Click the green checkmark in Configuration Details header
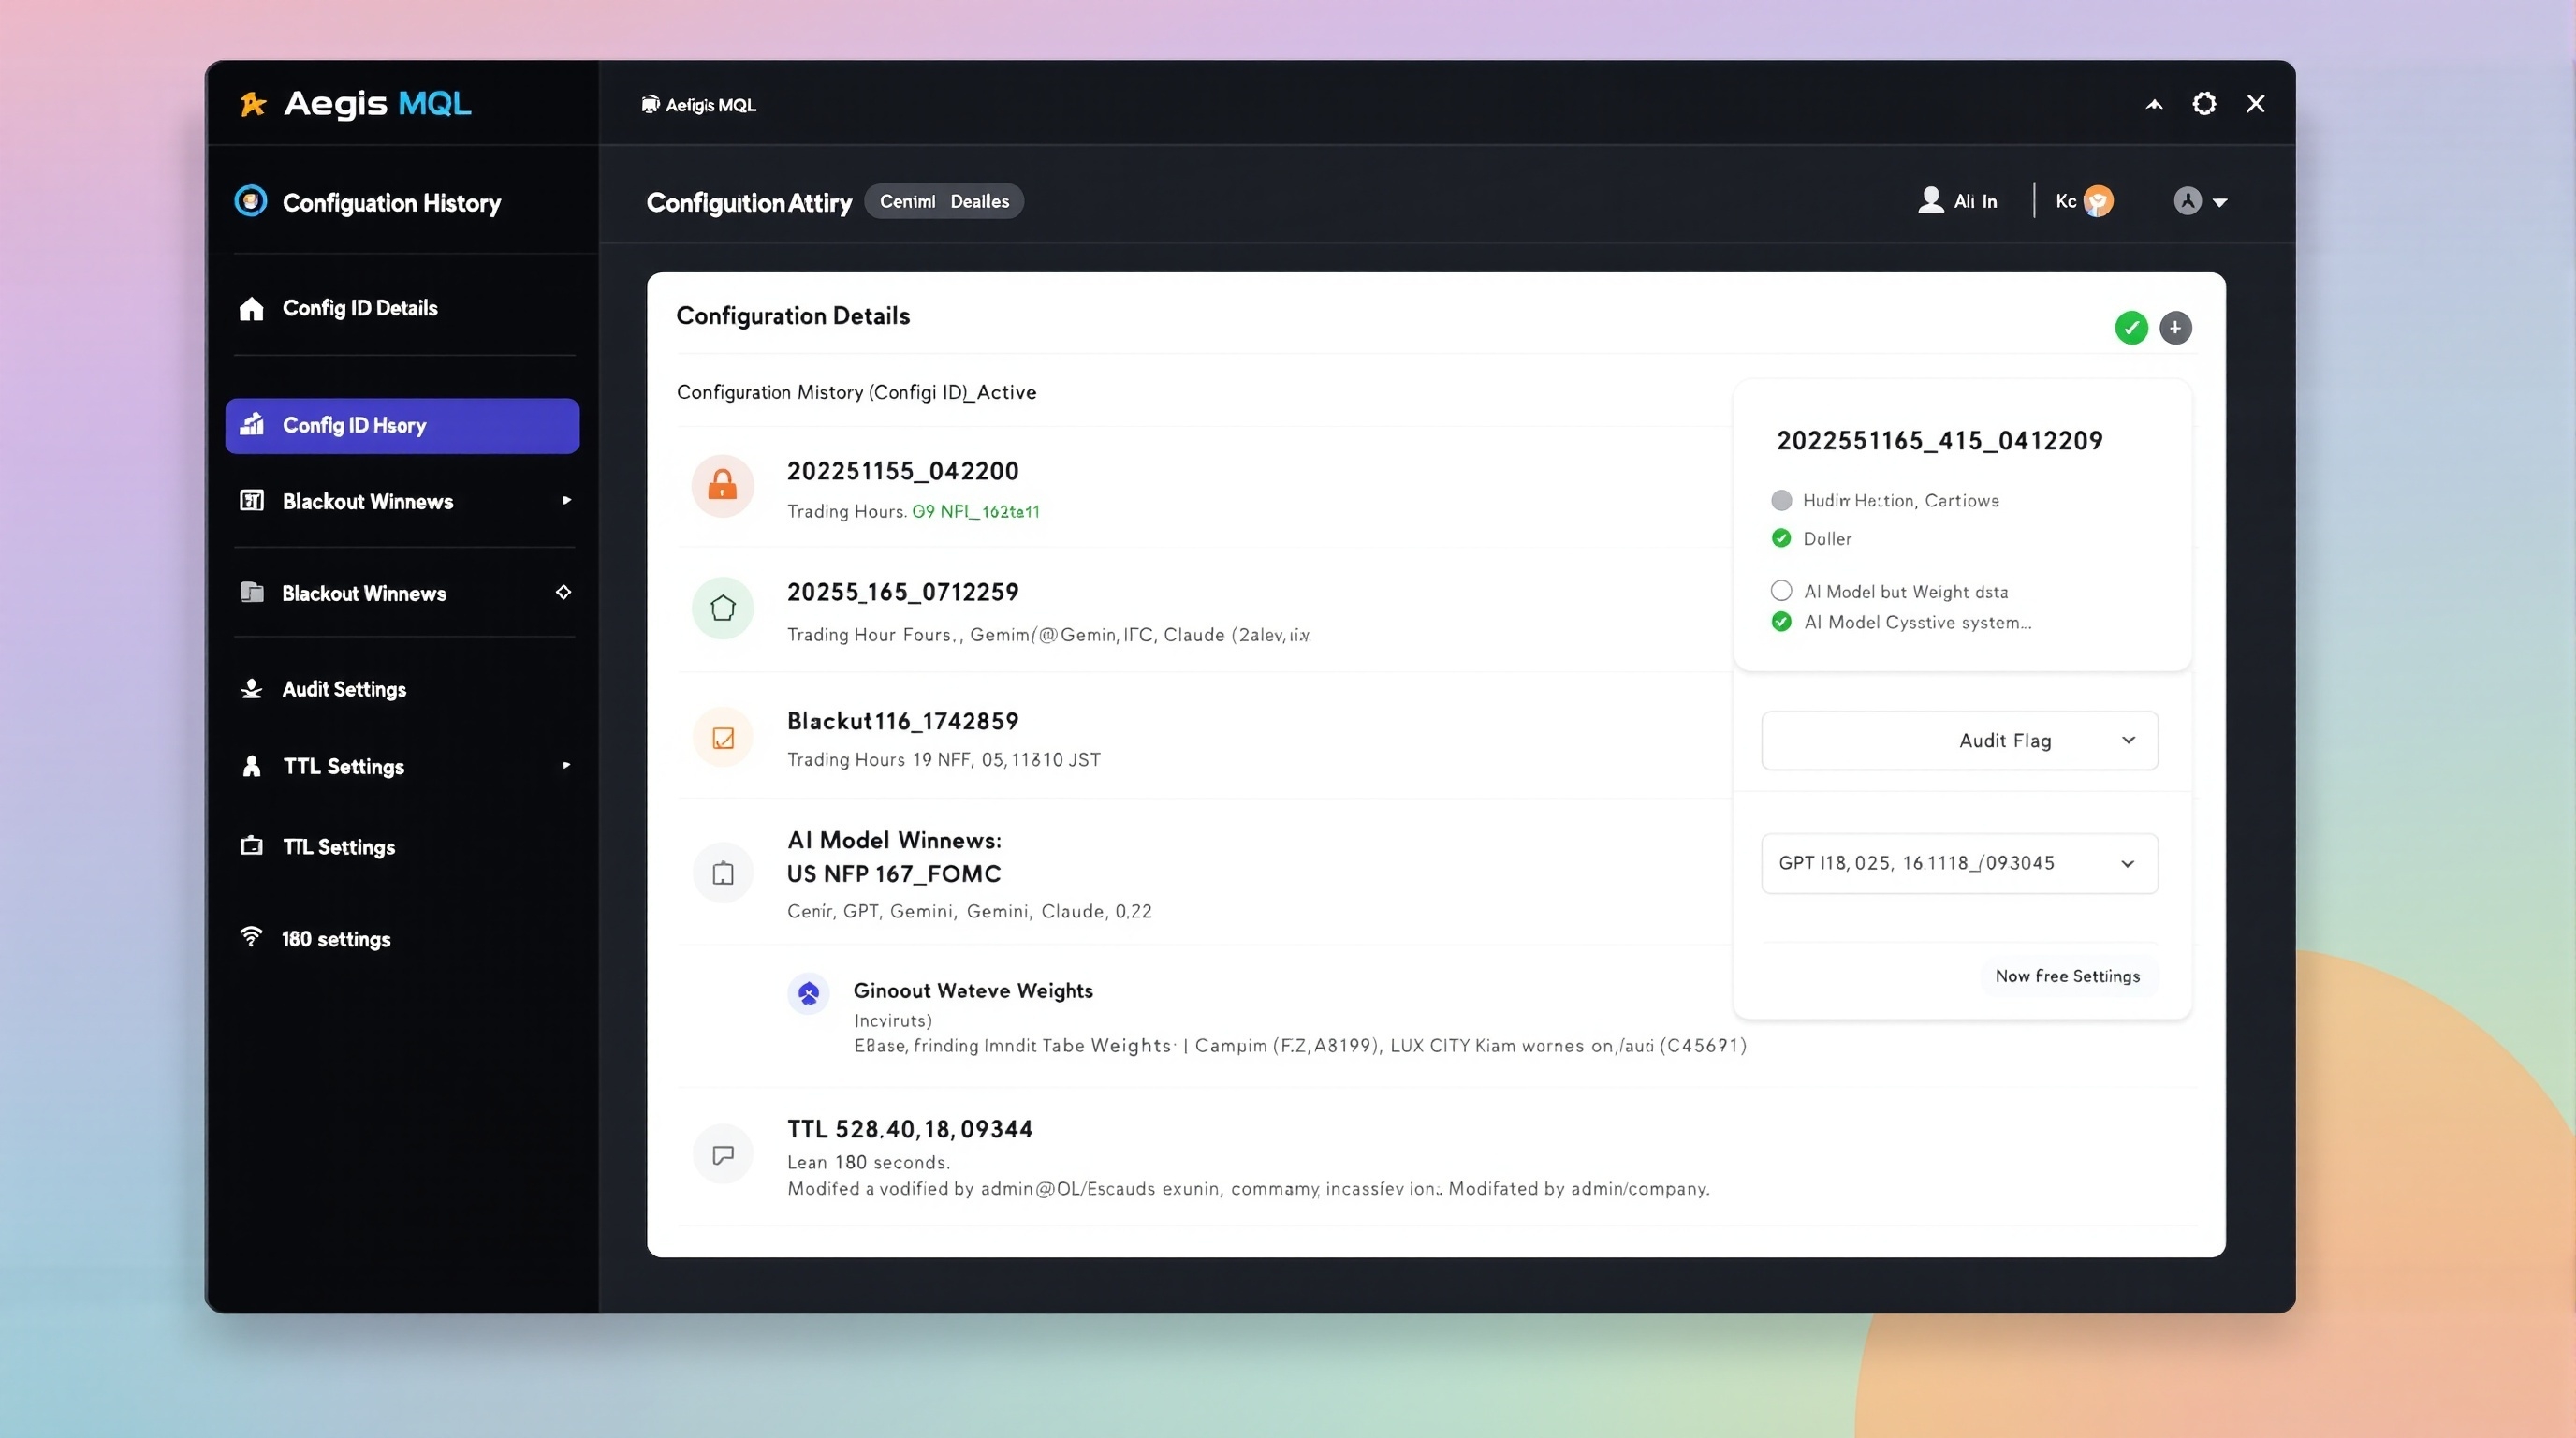The width and height of the screenshot is (2576, 1438). click(x=2131, y=328)
